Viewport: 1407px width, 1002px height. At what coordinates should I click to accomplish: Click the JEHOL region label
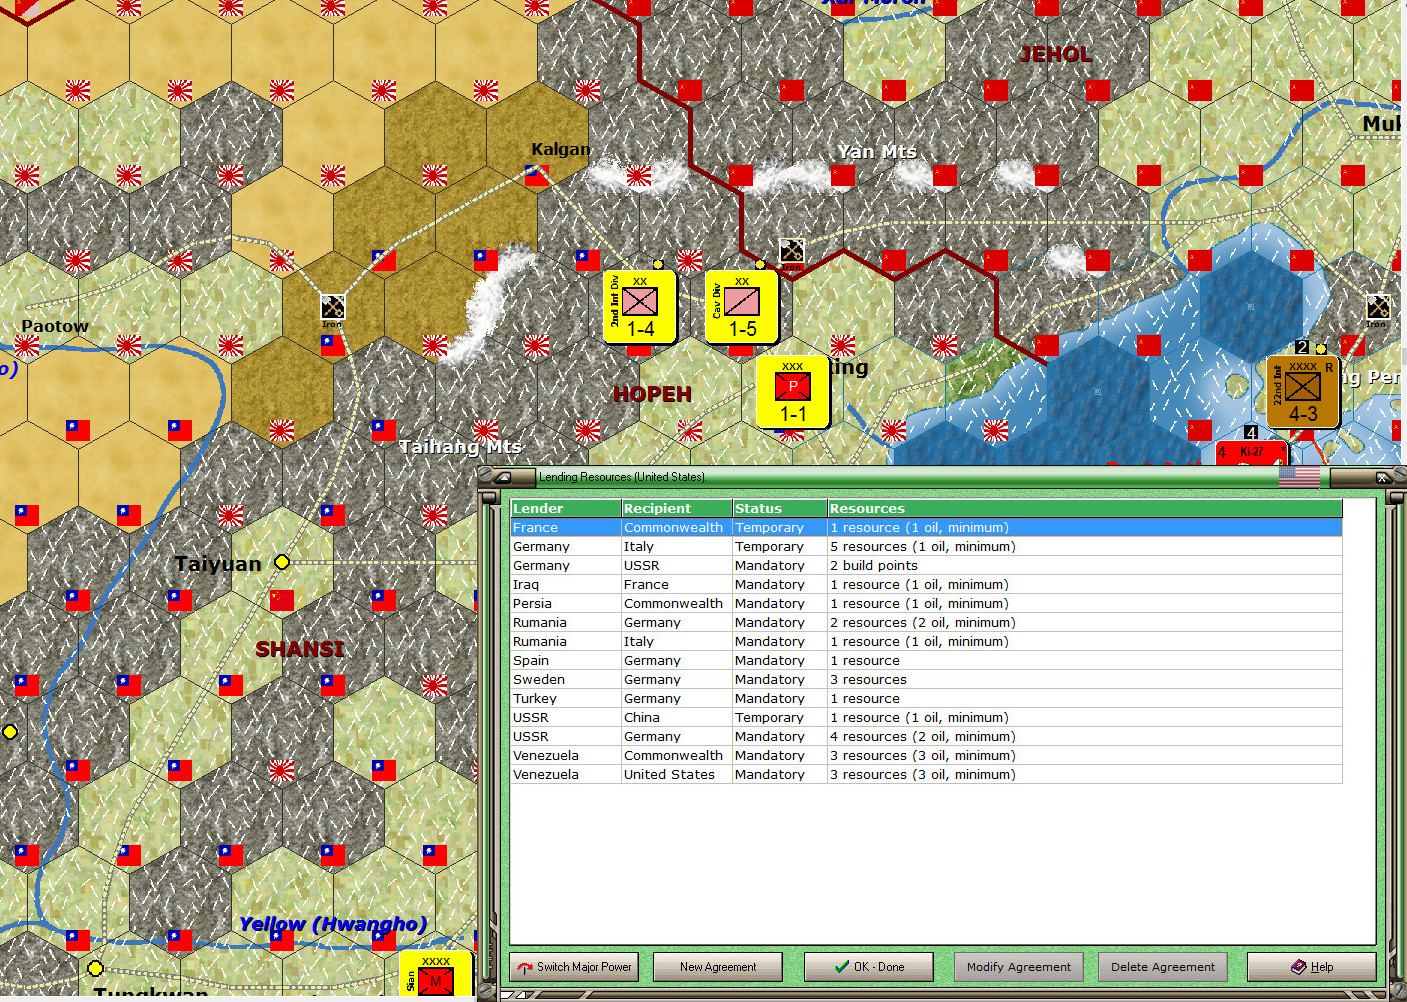[1055, 54]
